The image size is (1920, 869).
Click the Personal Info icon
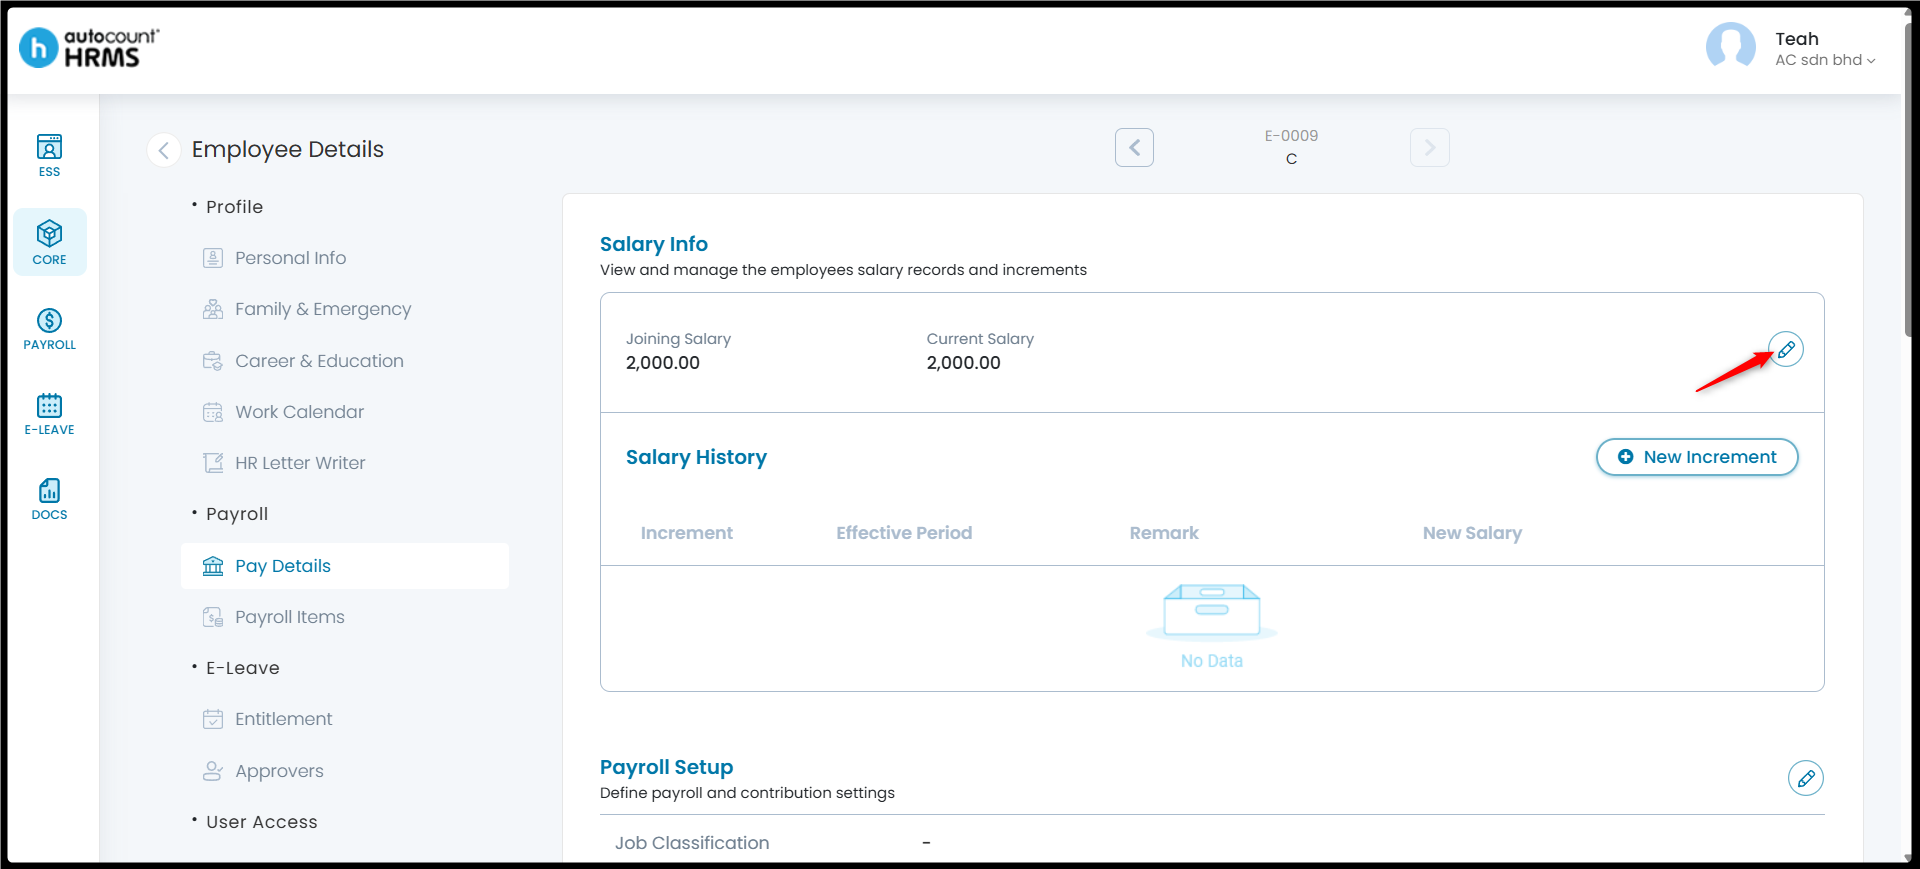click(x=213, y=258)
